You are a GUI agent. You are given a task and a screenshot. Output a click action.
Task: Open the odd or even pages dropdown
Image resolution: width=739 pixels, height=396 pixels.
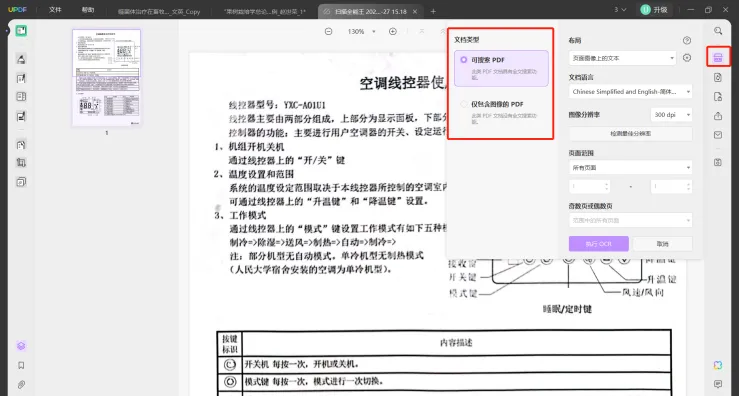click(631, 220)
